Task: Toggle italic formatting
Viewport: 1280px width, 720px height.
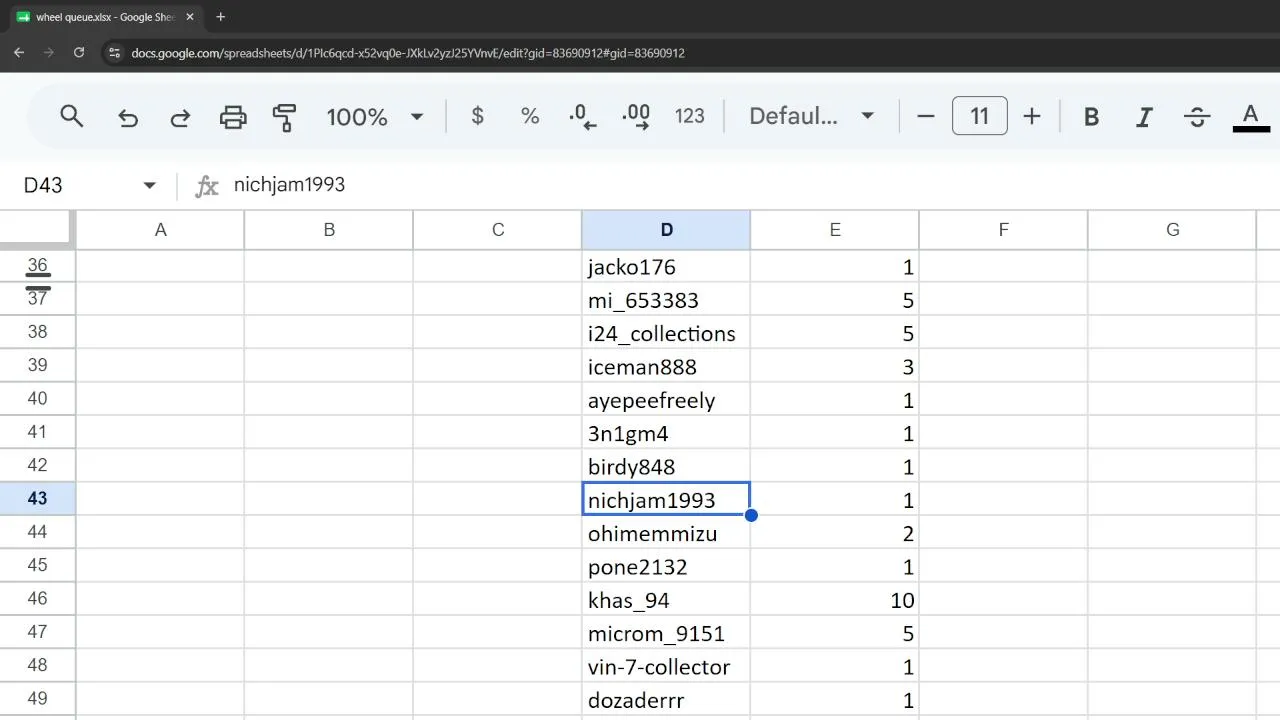Action: [x=1144, y=117]
